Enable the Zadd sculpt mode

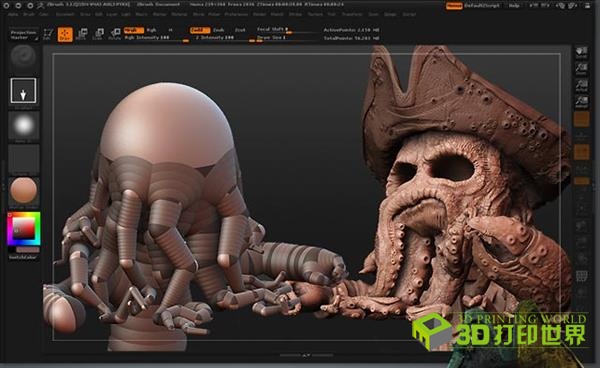200,30
